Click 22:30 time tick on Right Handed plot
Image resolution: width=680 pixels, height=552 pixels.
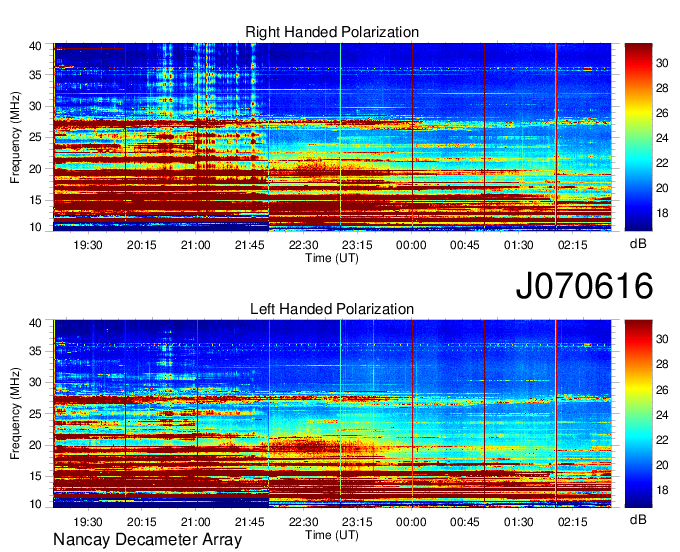point(304,245)
